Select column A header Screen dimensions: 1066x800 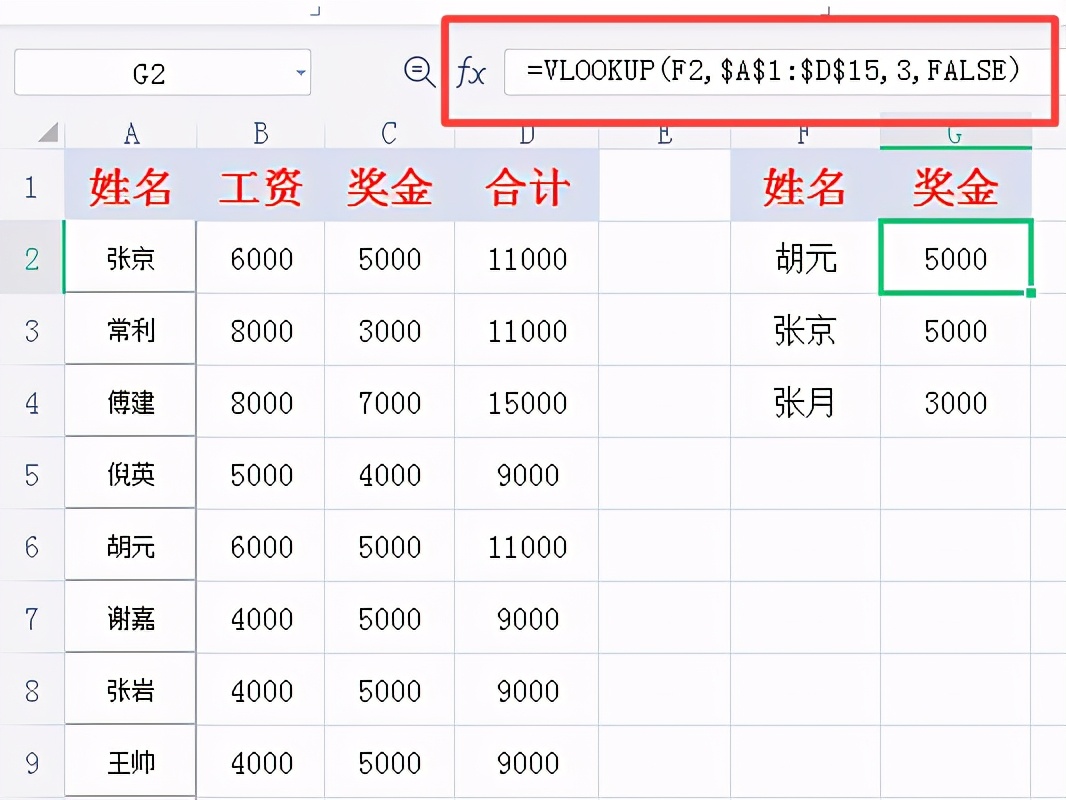click(131, 134)
